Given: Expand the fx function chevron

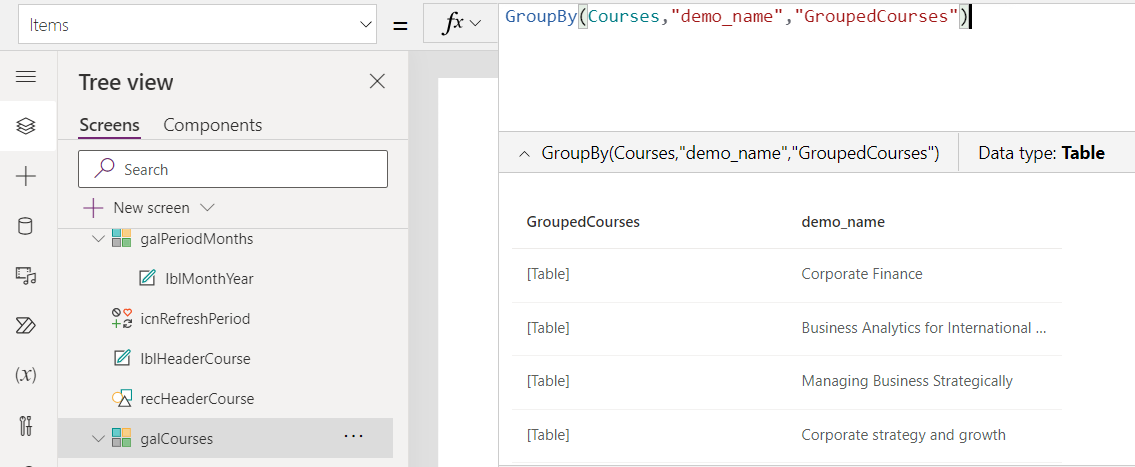Looking at the screenshot, I should click(475, 23).
